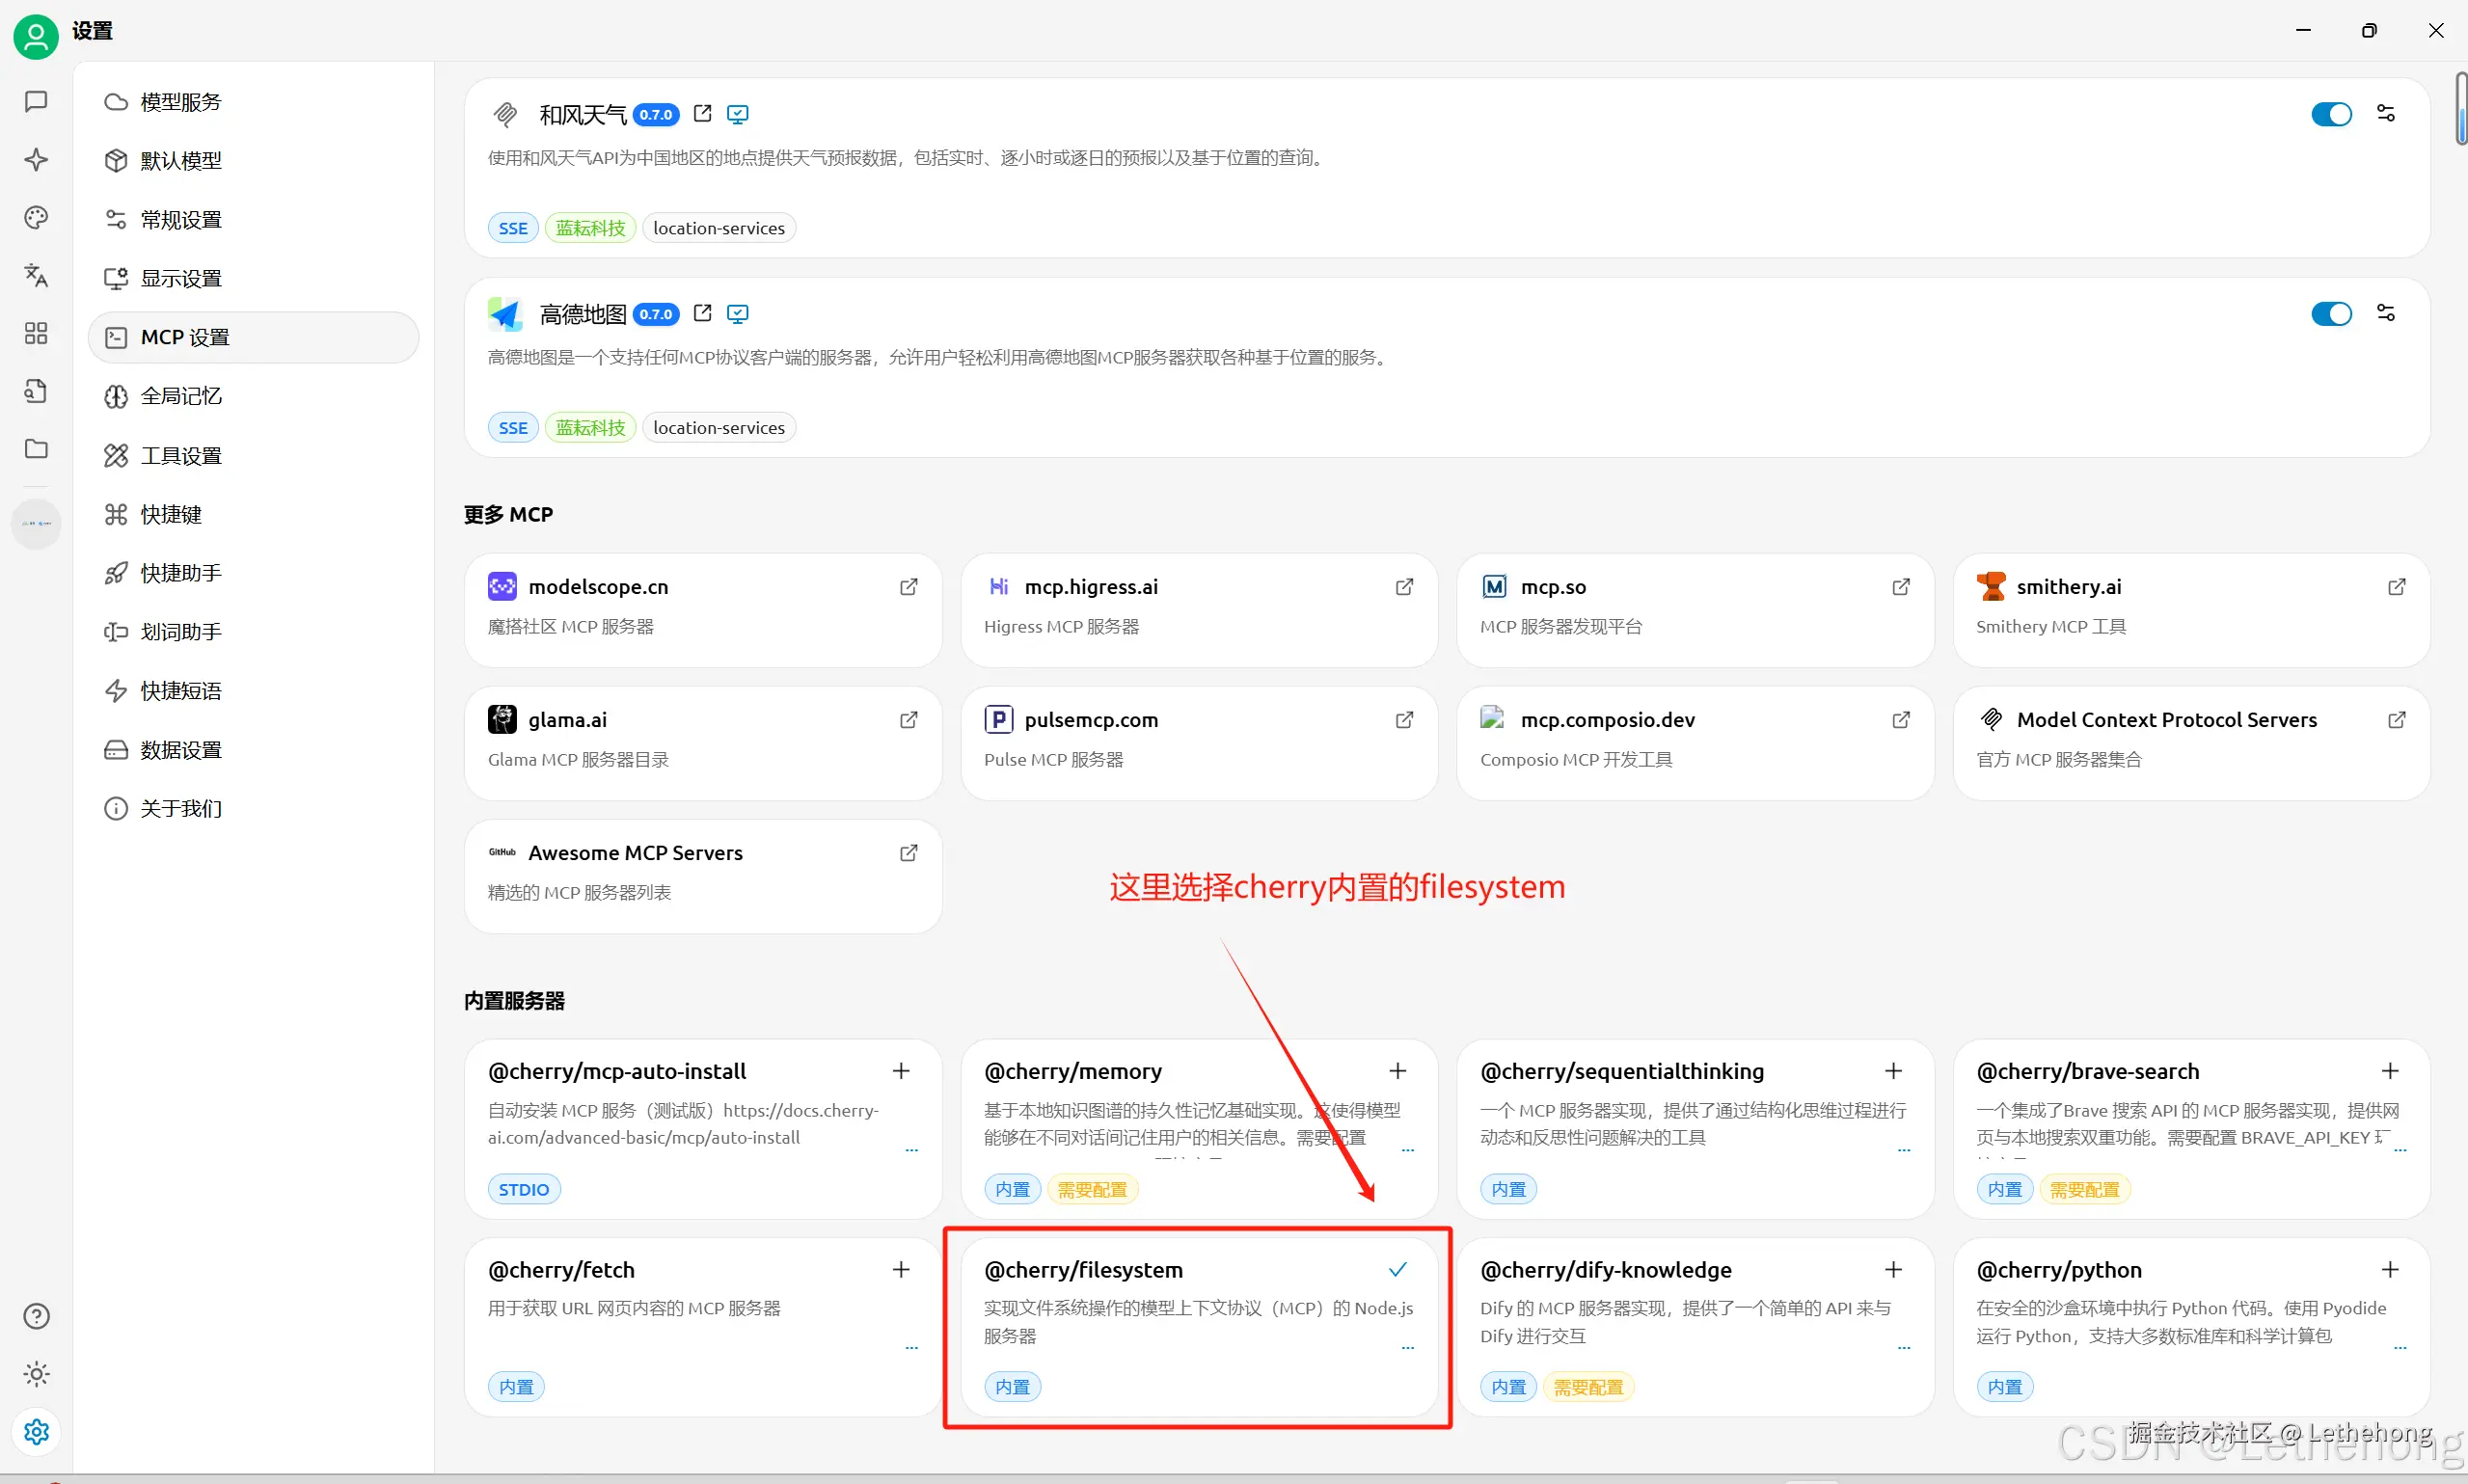Open the mini-apps grid sidebar icon
The image size is (2468, 1484).
tap(36, 333)
